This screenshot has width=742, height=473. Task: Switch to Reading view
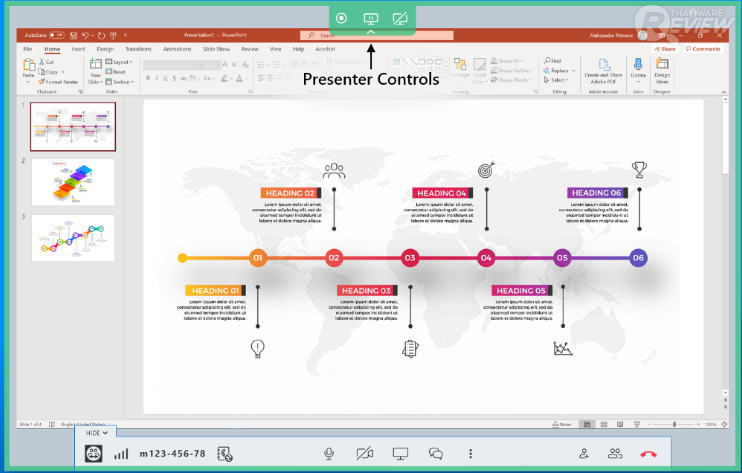[620, 424]
